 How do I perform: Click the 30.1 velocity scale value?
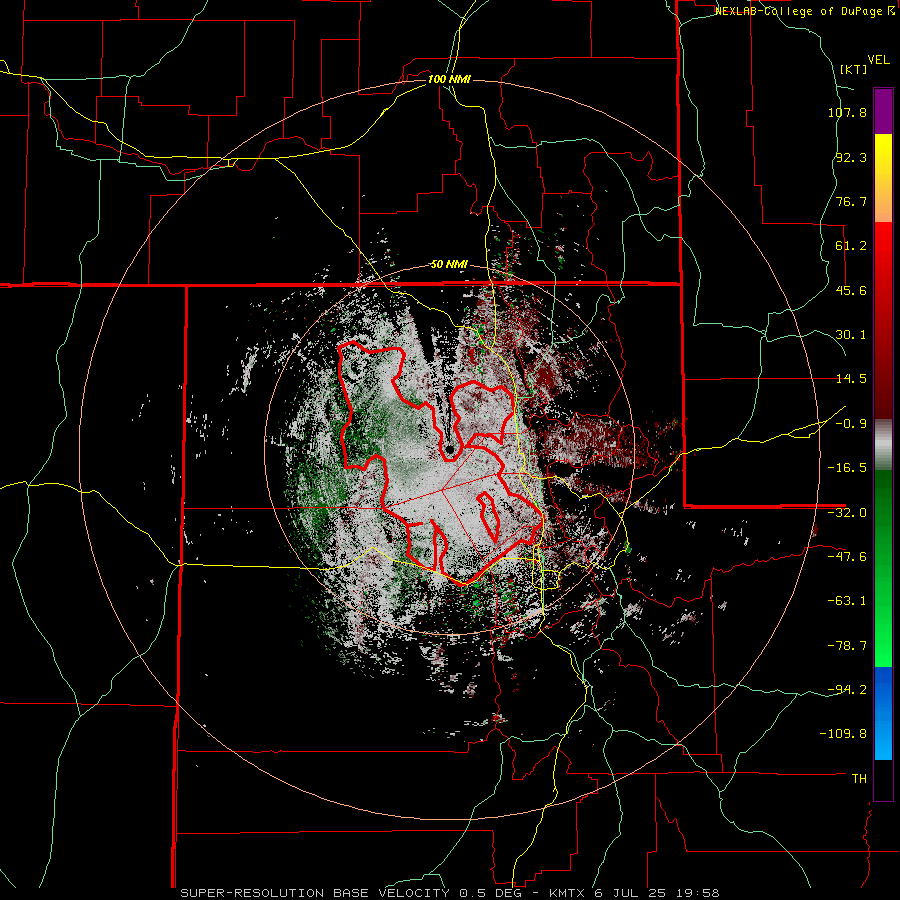[x=851, y=335]
